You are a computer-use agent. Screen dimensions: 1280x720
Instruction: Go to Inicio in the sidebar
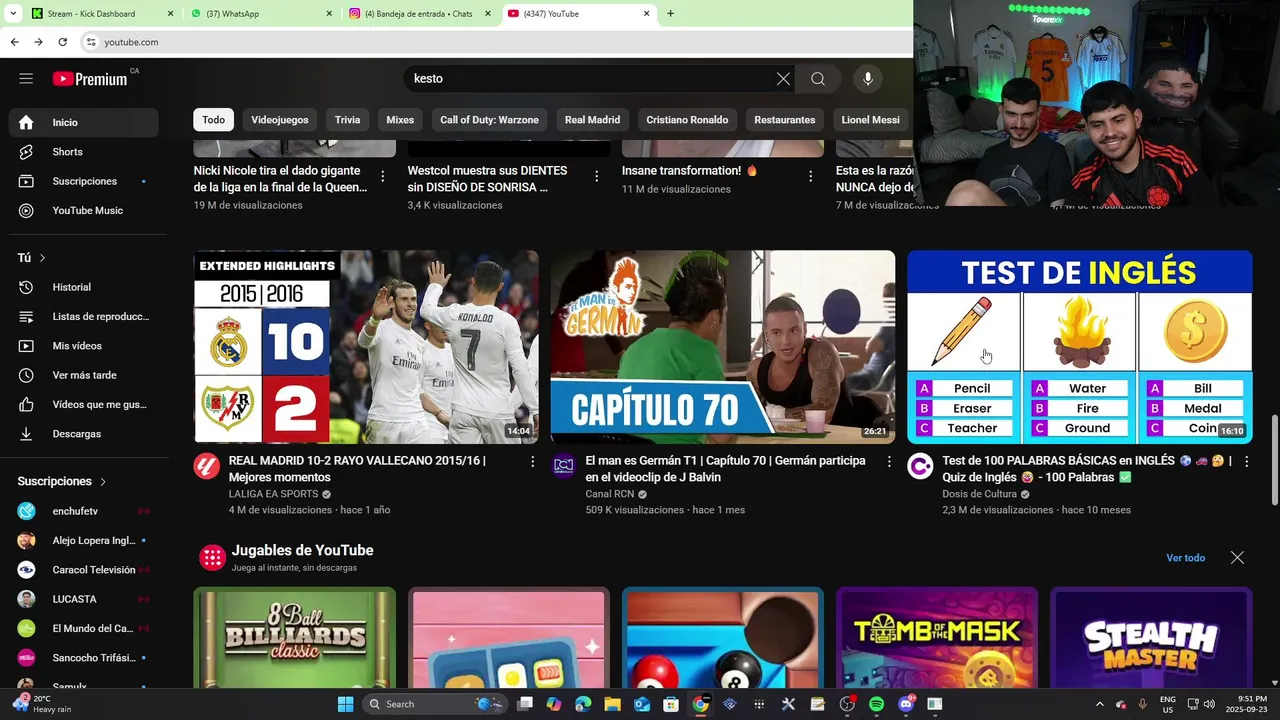point(84,122)
